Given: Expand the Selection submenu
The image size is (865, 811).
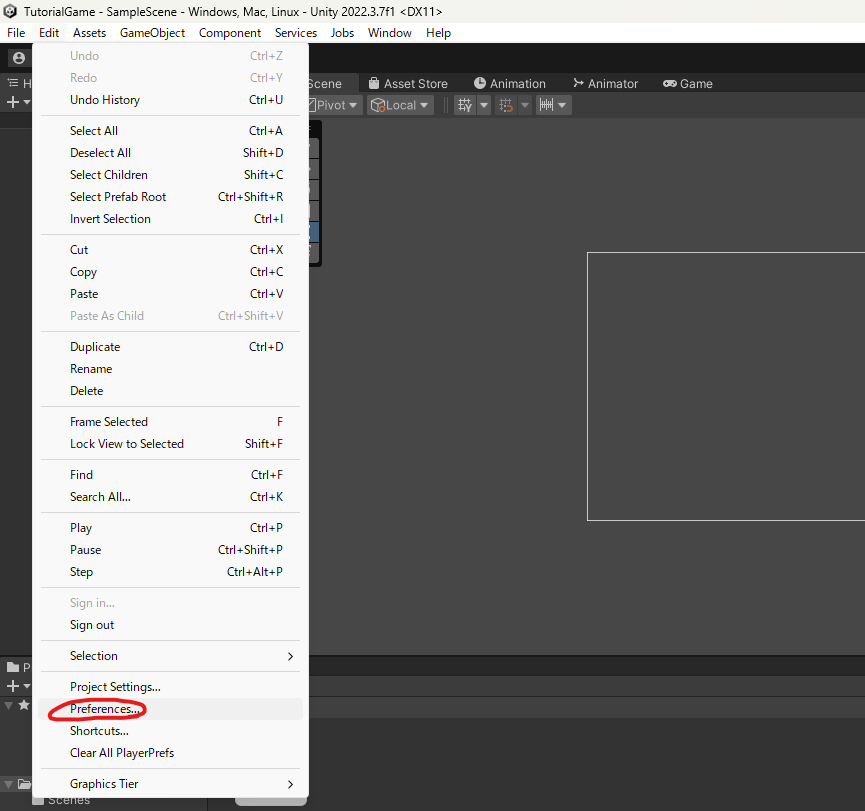Looking at the screenshot, I should click(x=170, y=656).
